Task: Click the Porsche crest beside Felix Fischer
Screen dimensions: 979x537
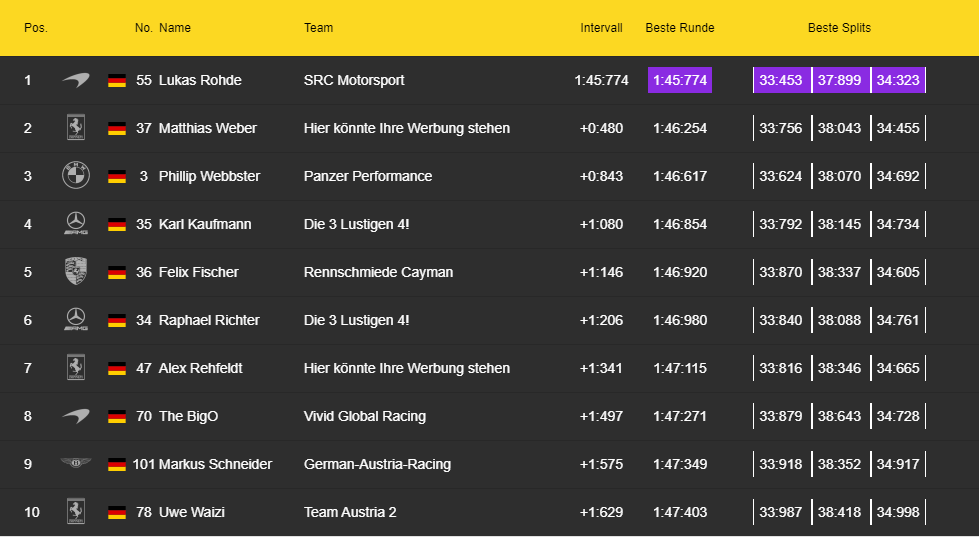Action: pos(76,272)
